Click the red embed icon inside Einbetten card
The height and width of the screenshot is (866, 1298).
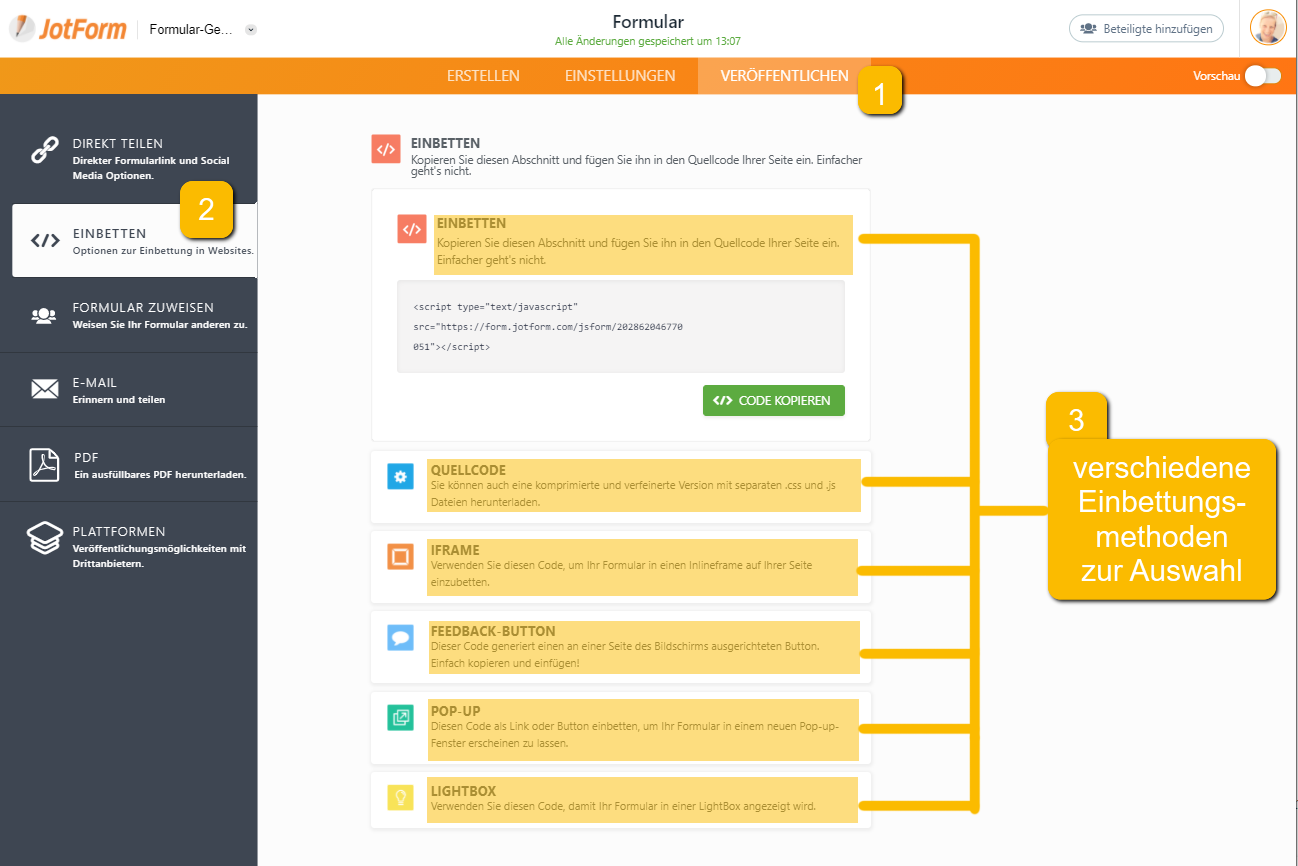pos(411,229)
